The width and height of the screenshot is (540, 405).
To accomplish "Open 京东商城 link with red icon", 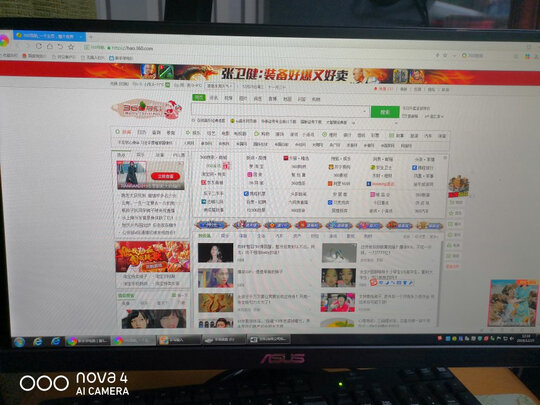I will [212, 182].
